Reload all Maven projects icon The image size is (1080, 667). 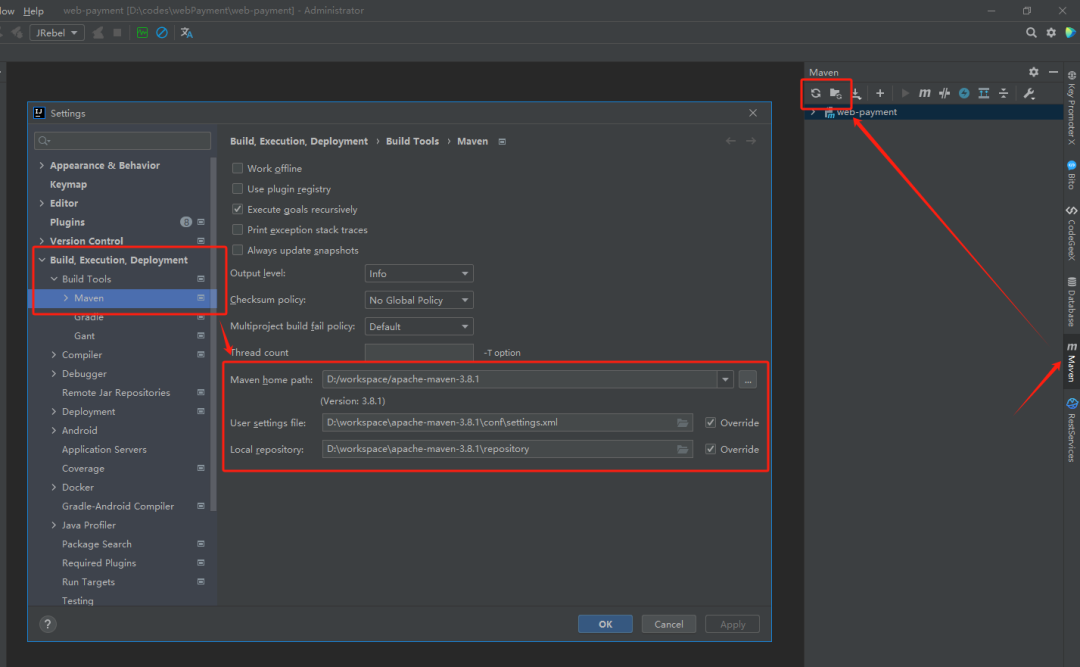click(816, 93)
